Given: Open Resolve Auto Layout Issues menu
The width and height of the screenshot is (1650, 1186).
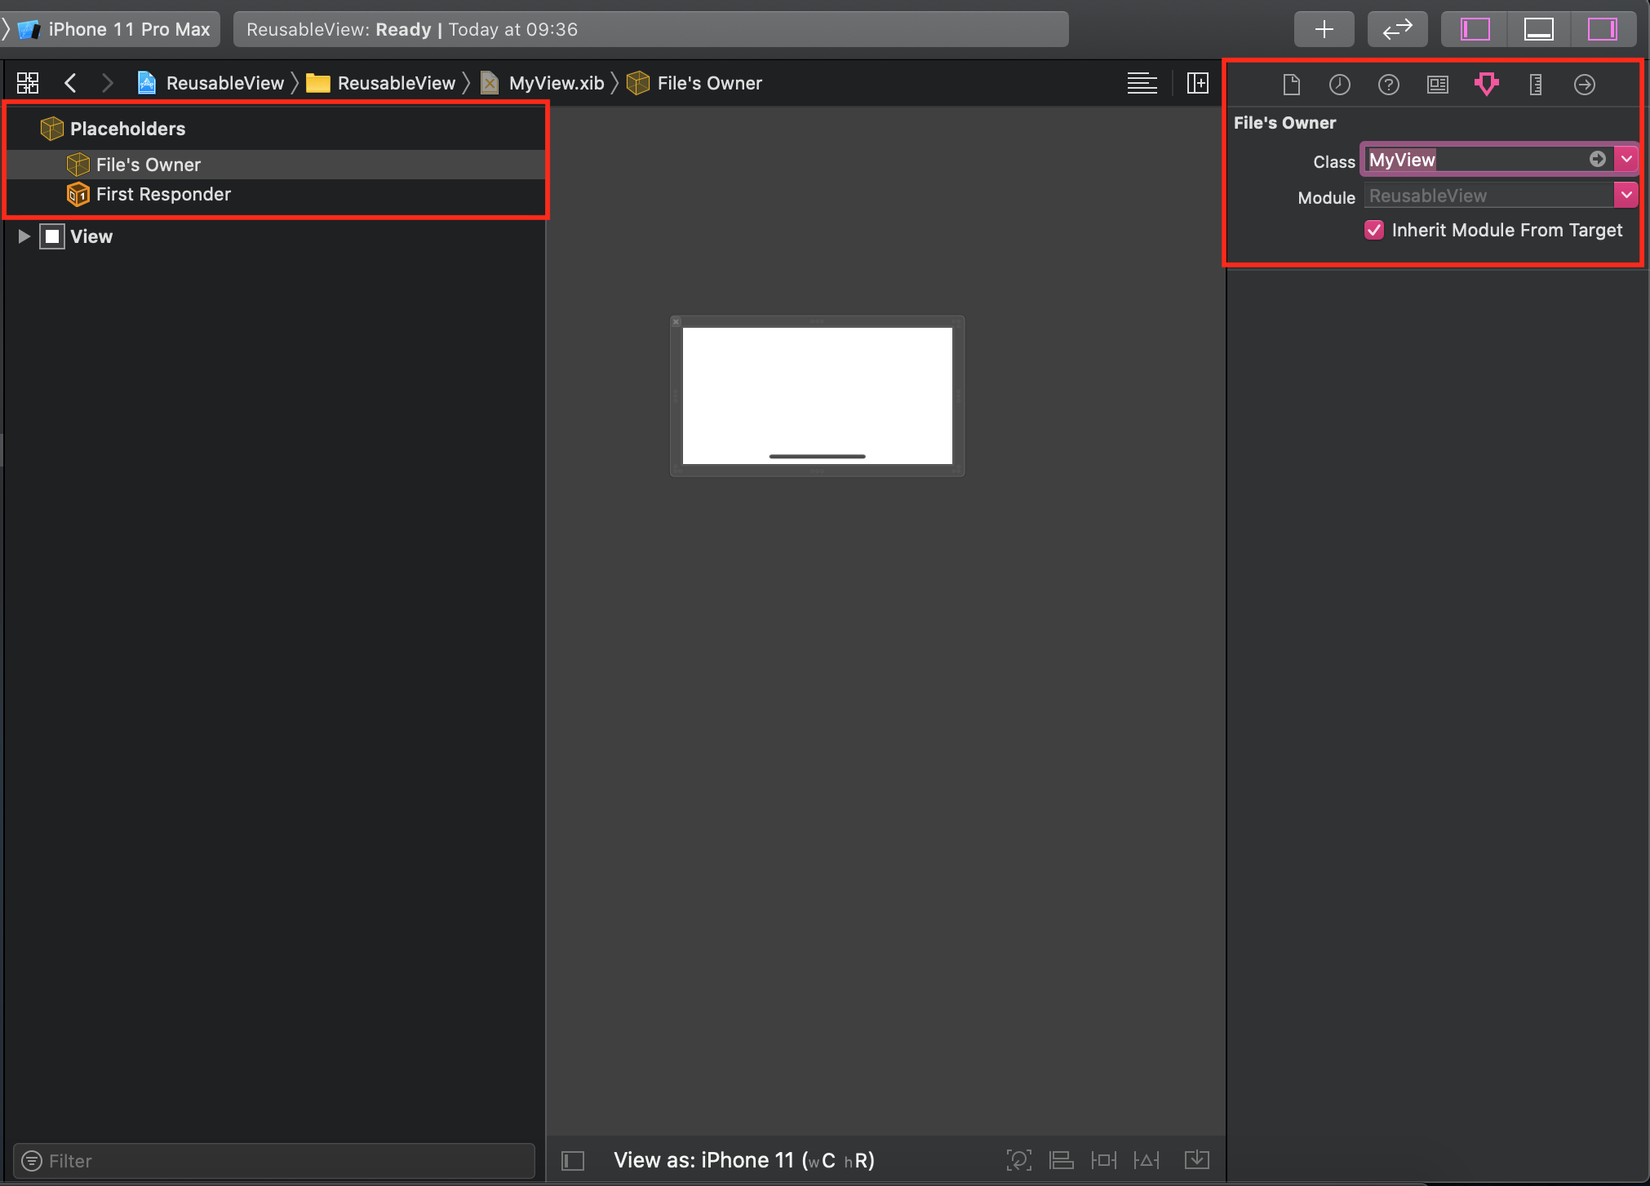Looking at the screenshot, I should click(1147, 1160).
